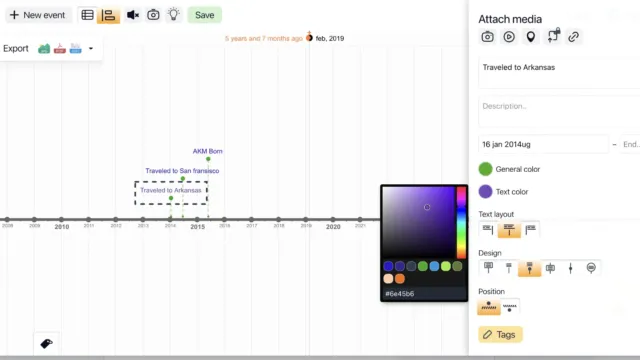Edit the hex value #6e45b6
Screen dimensions: 640x360
(x=424, y=293)
